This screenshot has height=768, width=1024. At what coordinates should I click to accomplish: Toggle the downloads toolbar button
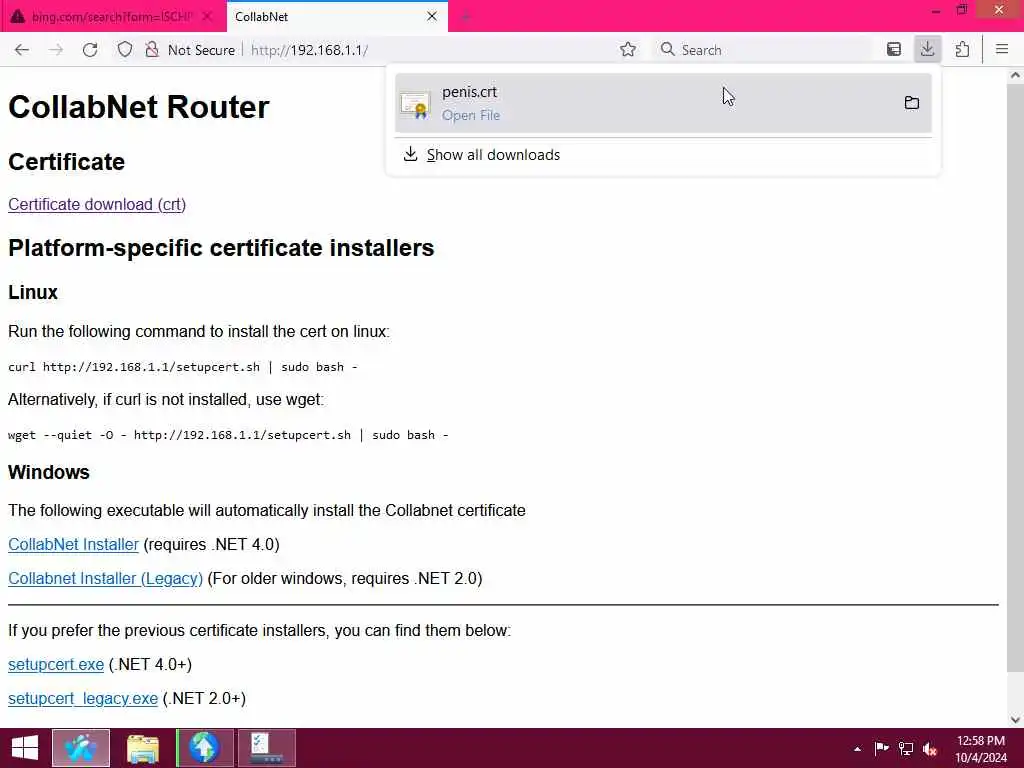[927, 50]
